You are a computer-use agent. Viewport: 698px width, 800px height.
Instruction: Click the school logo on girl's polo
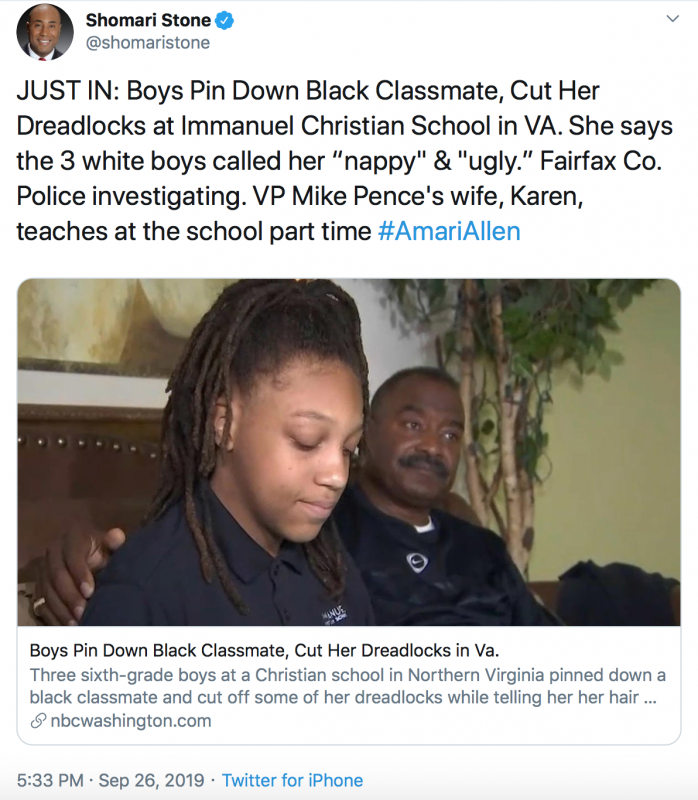tap(335, 613)
